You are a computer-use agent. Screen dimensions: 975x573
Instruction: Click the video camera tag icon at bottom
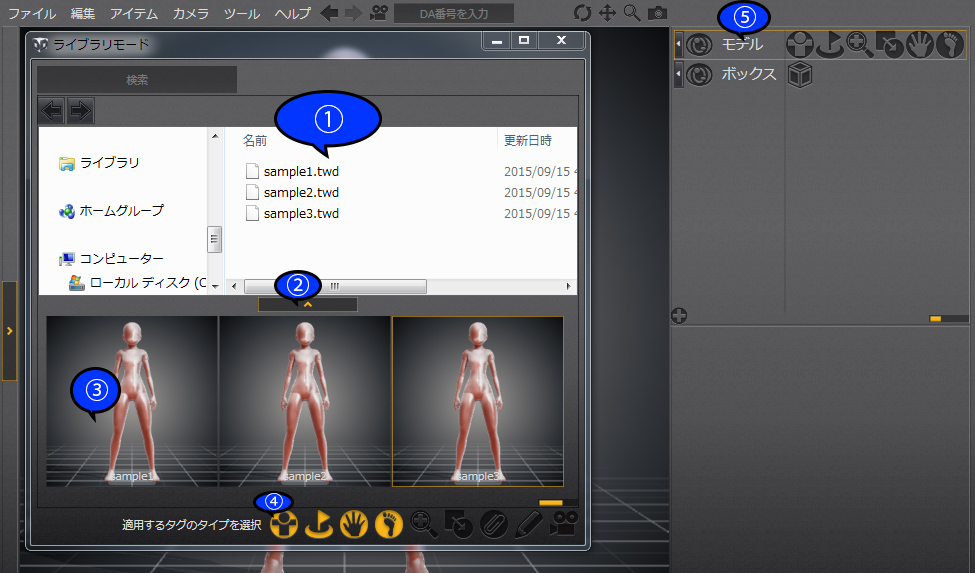[x=563, y=524]
